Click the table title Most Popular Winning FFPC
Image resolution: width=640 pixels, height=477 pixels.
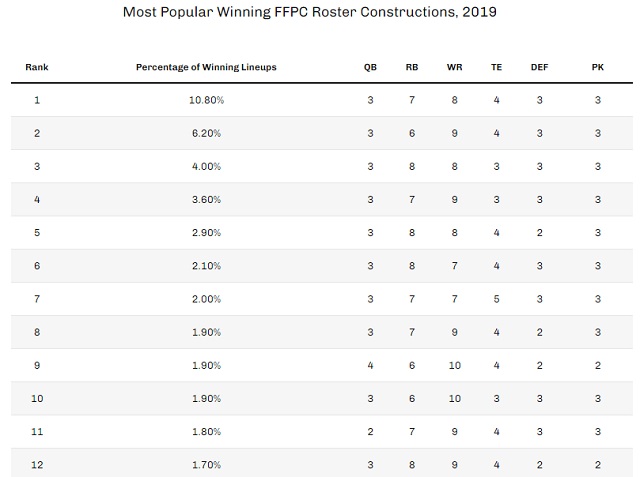point(310,12)
